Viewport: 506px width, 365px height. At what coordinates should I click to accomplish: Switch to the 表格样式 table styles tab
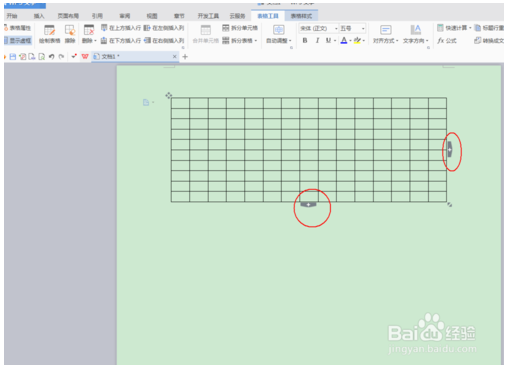pyautogui.click(x=301, y=16)
